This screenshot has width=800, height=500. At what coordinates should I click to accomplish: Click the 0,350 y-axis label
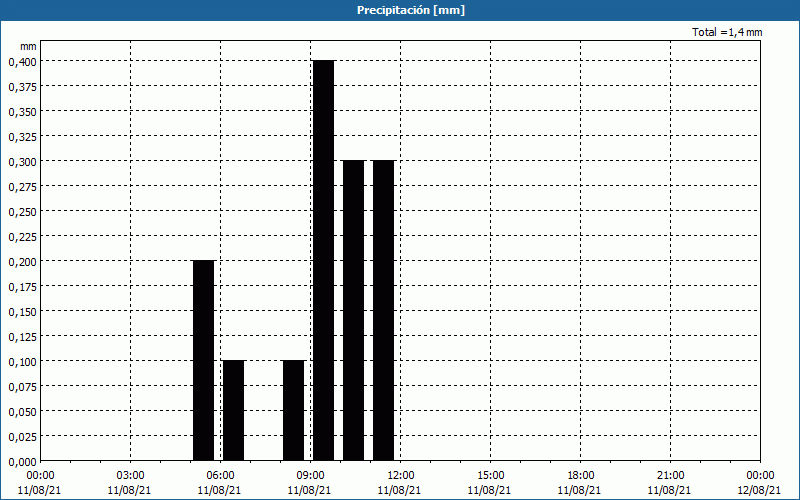22,112
